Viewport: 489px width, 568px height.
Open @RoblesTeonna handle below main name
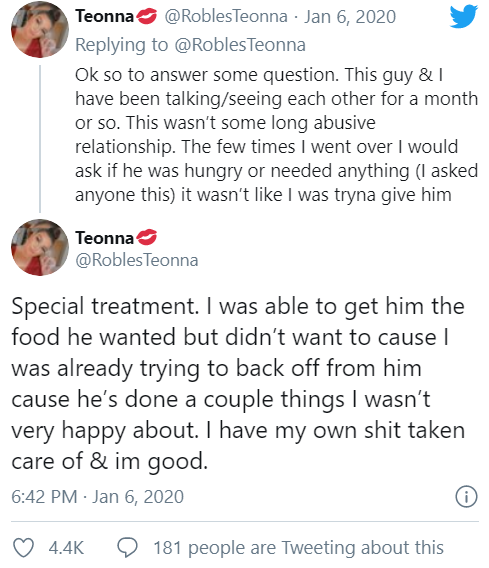click(137, 260)
